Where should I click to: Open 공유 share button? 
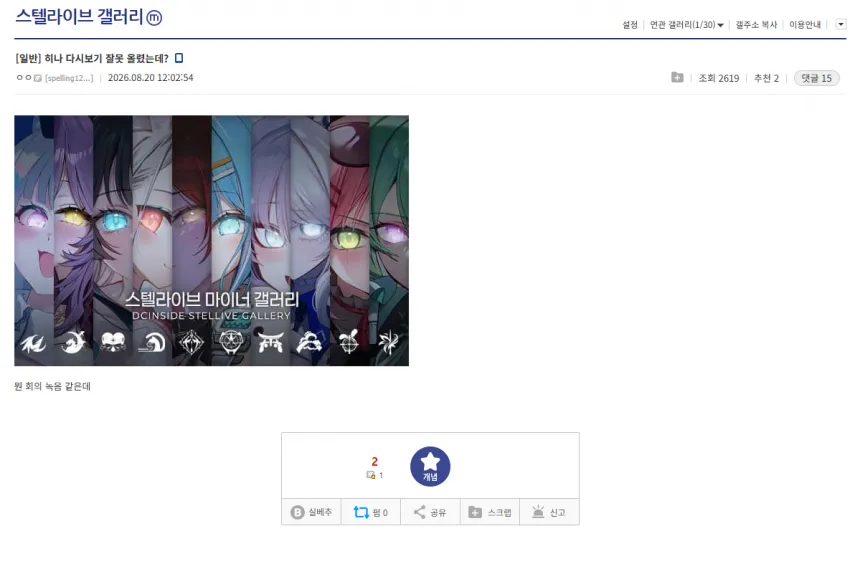coord(430,512)
